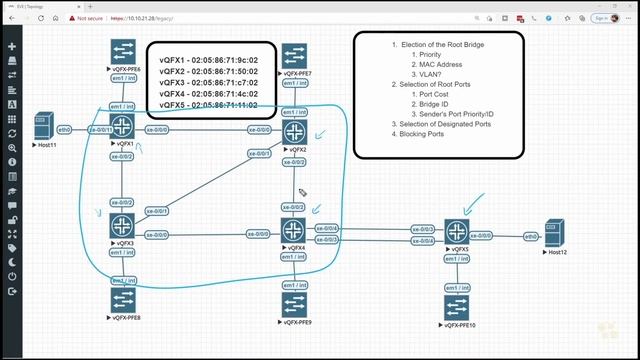
Task: Click the tag icon in sidebar
Action: 12,248
